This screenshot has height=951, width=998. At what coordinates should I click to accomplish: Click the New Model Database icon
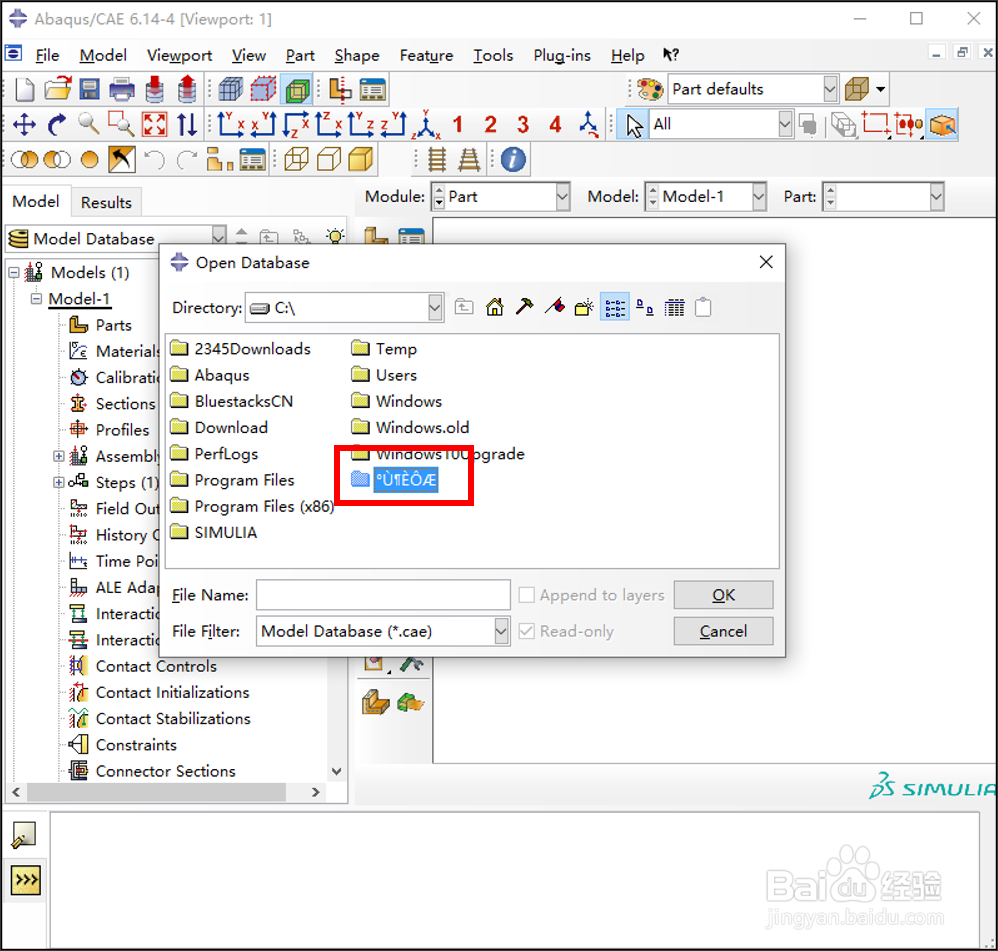pyautogui.click(x=24, y=90)
